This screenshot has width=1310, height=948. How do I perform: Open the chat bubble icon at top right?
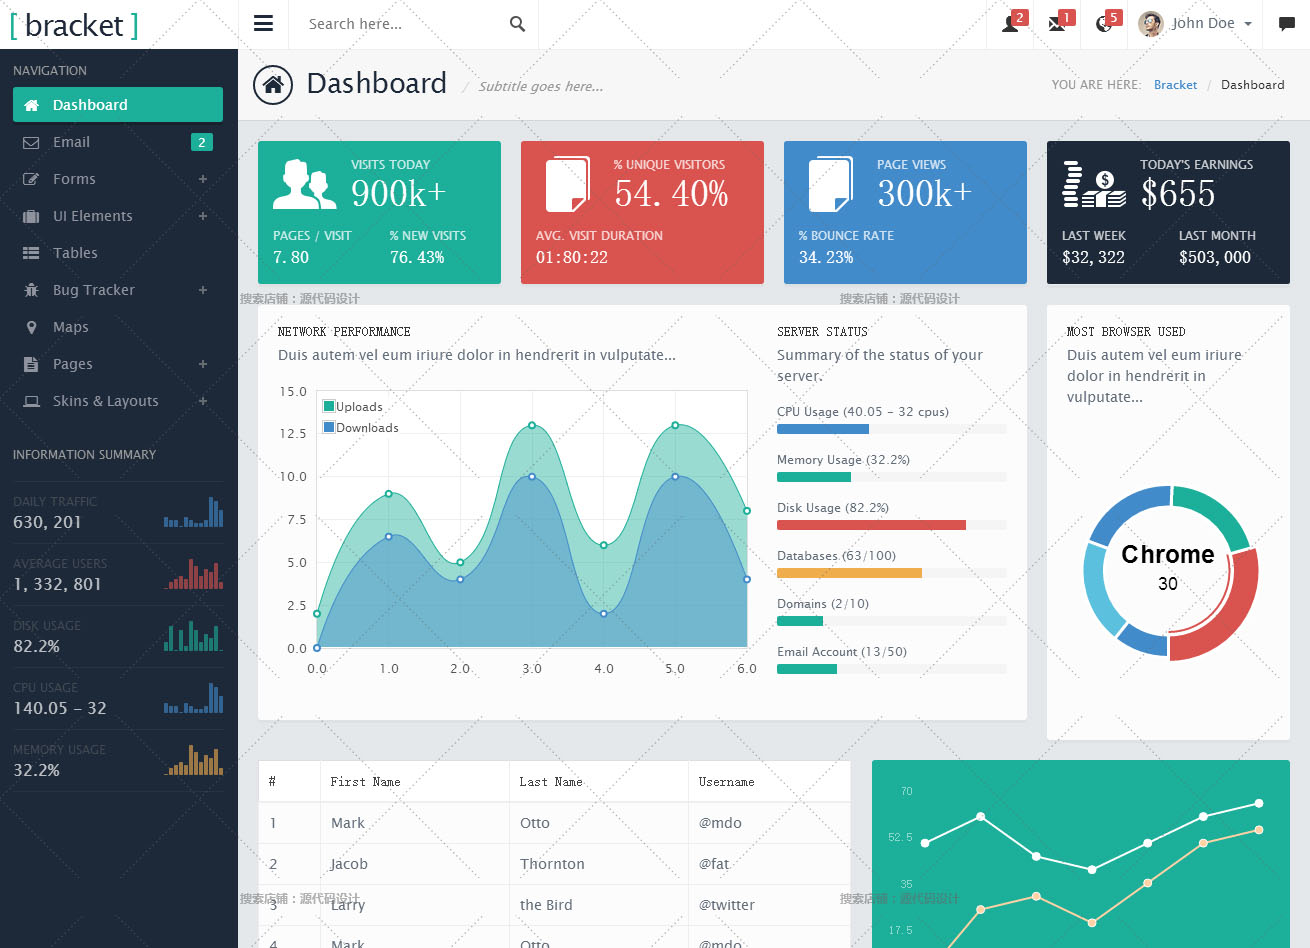[1287, 24]
